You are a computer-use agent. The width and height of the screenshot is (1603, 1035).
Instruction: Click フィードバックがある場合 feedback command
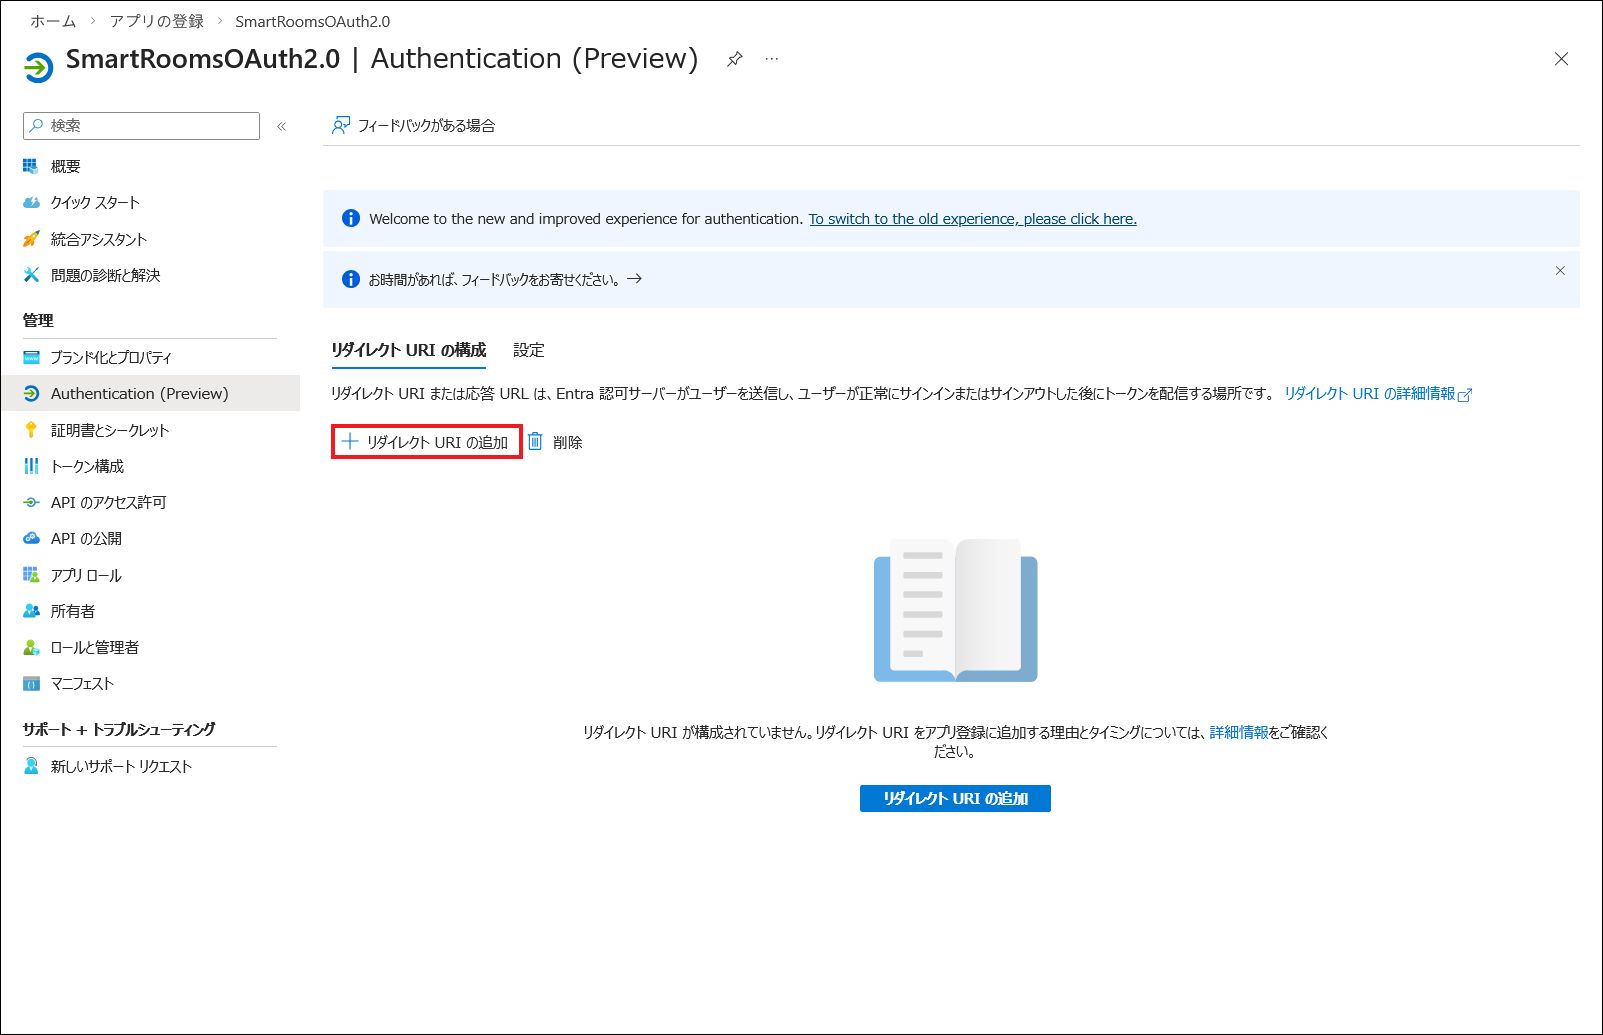(x=414, y=126)
